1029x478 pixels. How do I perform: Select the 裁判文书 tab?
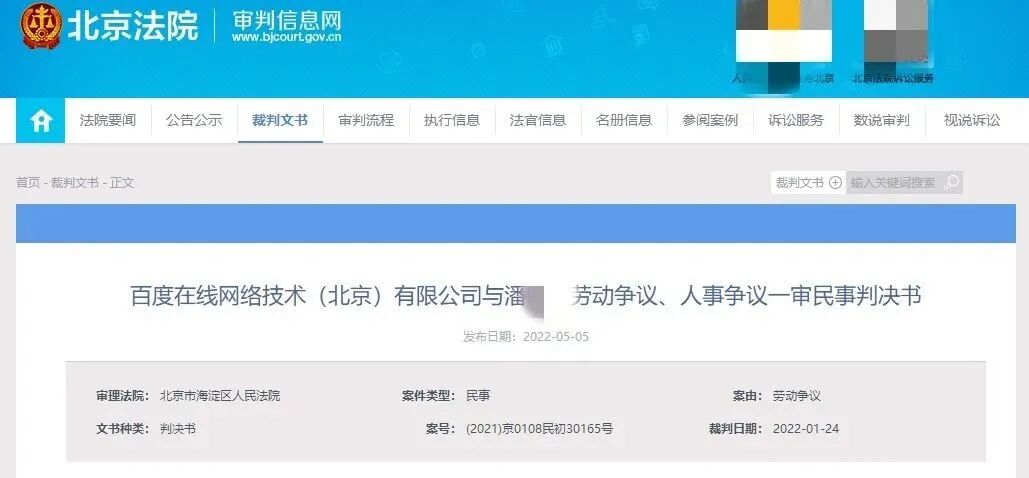280,120
